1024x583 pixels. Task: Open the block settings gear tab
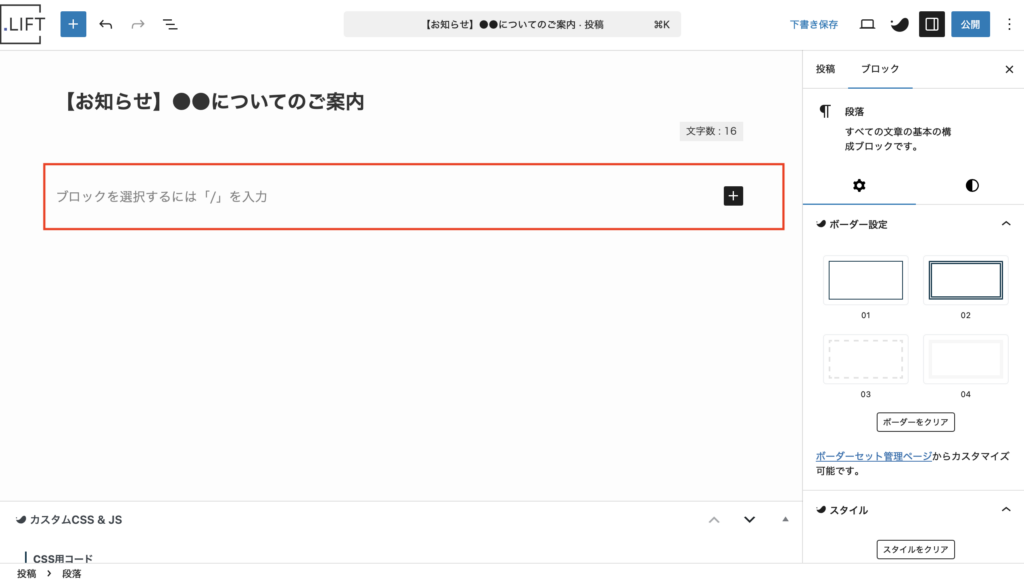click(858, 185)
